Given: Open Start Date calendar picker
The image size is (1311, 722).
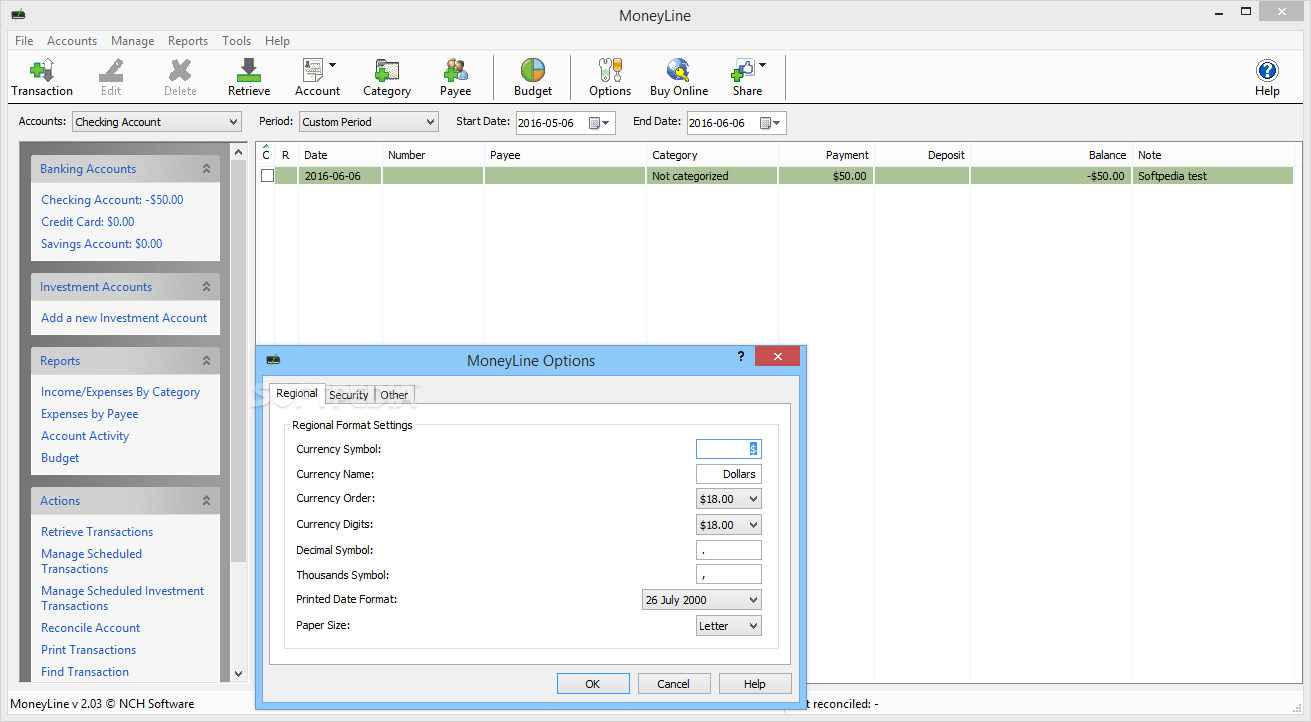Looking at the screenshot, I should [x=599, y=123].
